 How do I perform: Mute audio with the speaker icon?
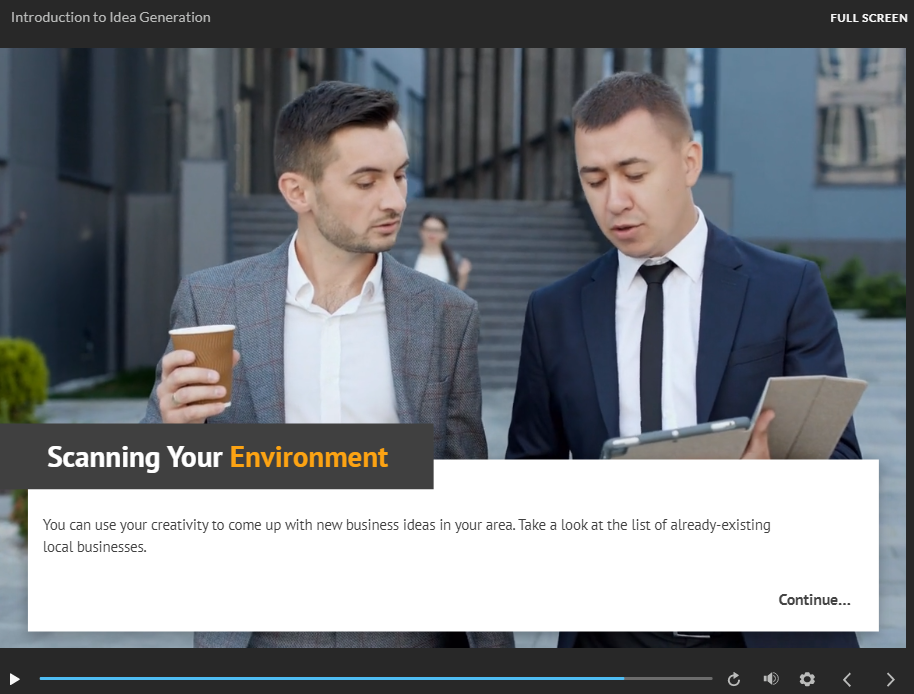click(x=770, y=679)
